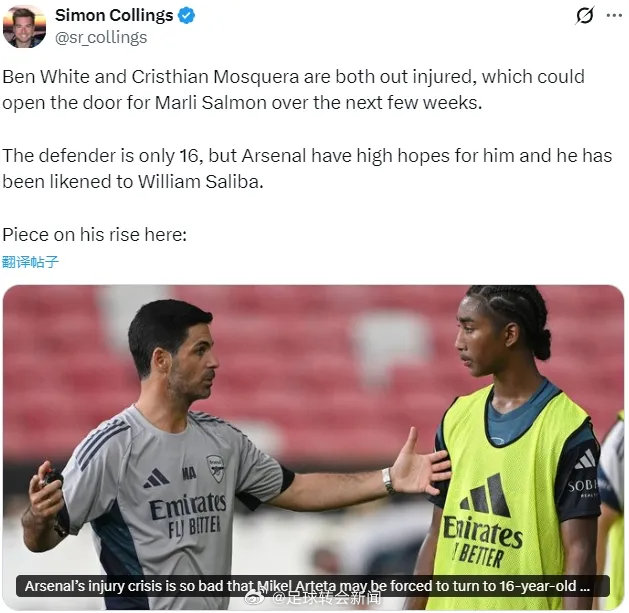Click the Arsenal crest on the grey shirt
629x613 pixels.
click(x=215, y=468)
